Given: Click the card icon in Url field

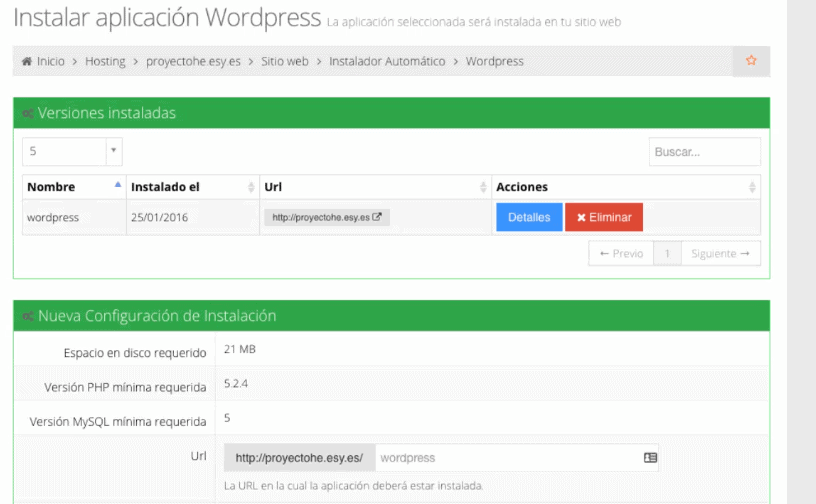Looking at the screenshot, I should [650, 458].
